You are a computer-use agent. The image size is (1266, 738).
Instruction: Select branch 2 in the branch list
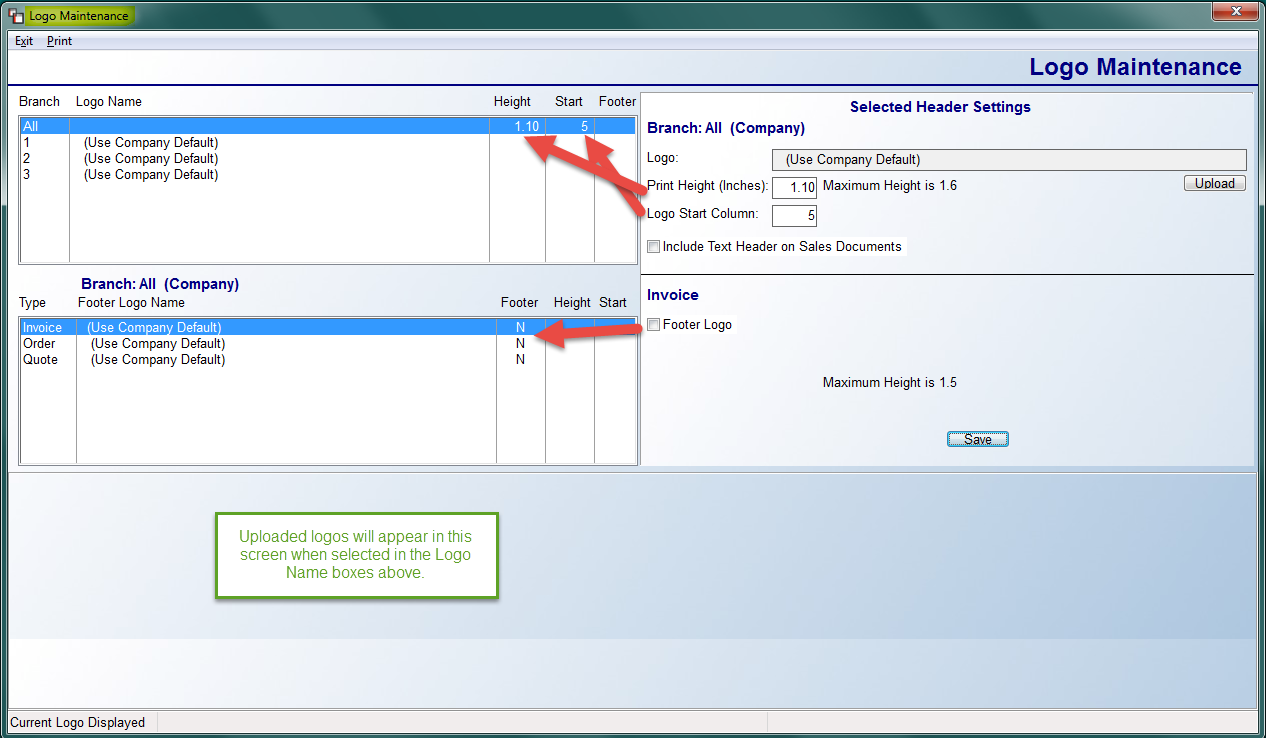150,159
